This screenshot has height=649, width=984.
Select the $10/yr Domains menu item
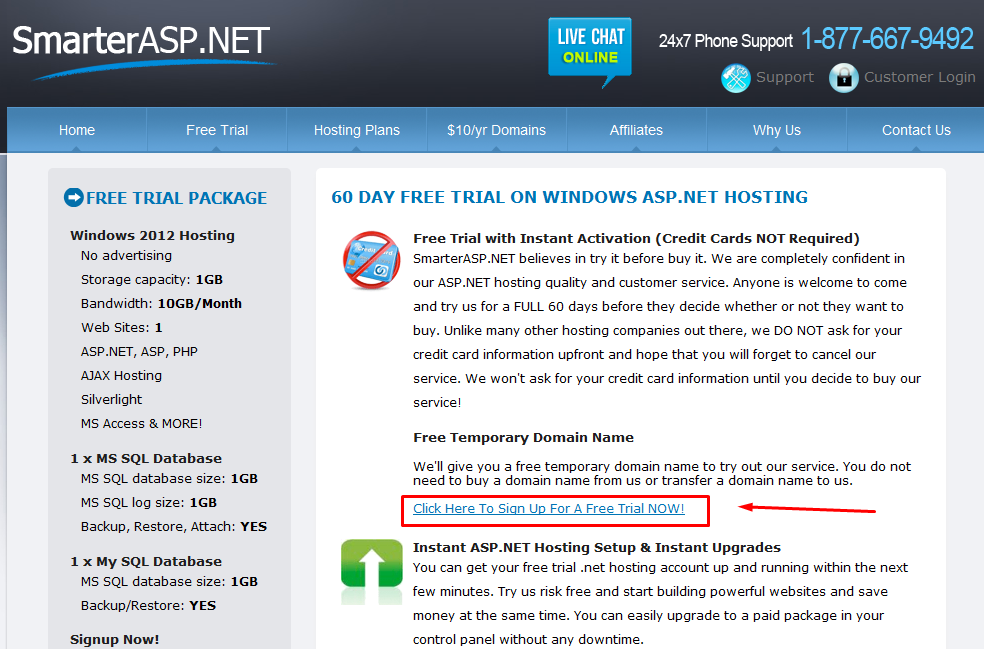point(496,130)
